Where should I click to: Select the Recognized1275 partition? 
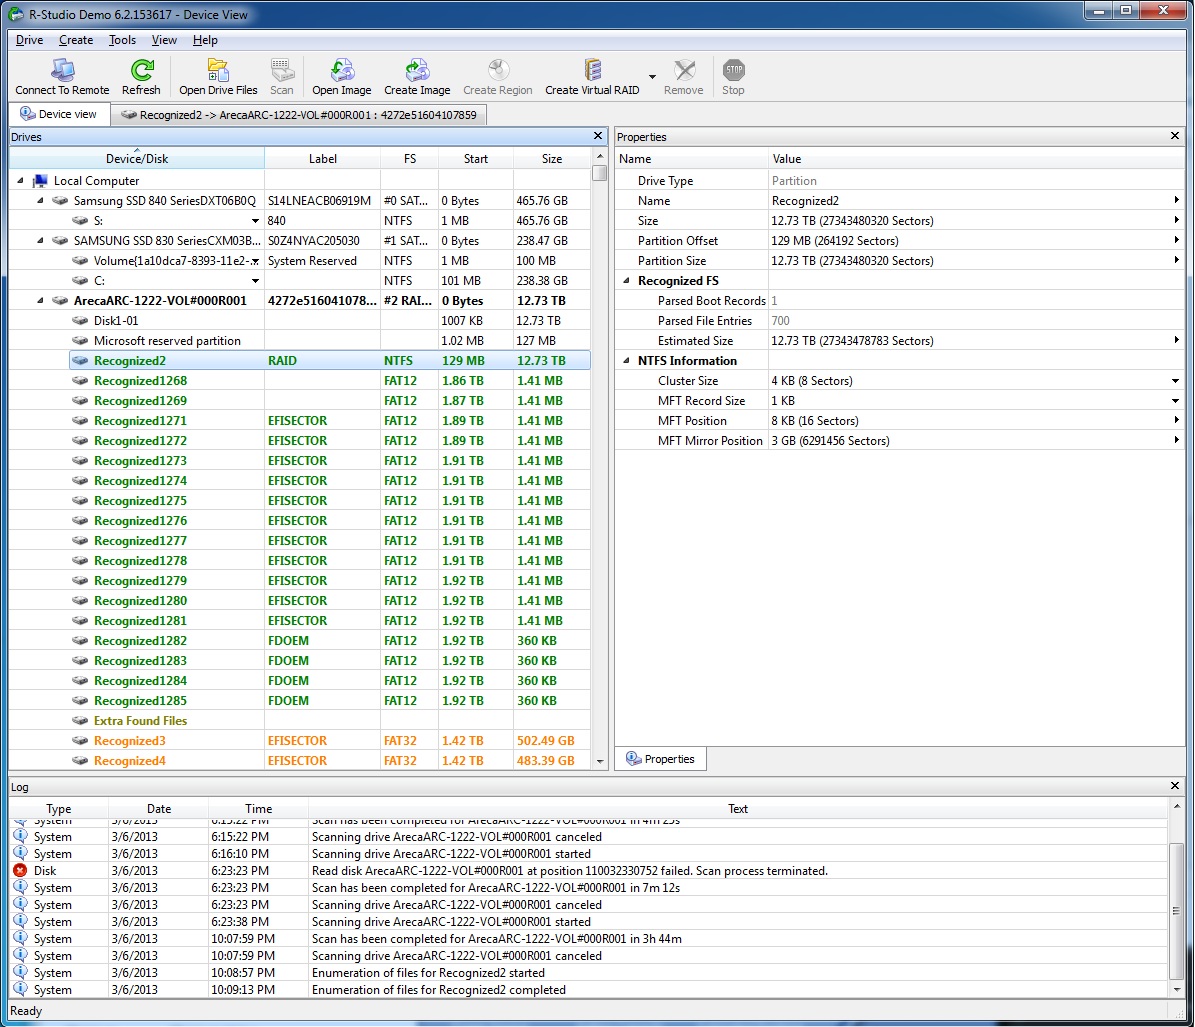(329, 501)
